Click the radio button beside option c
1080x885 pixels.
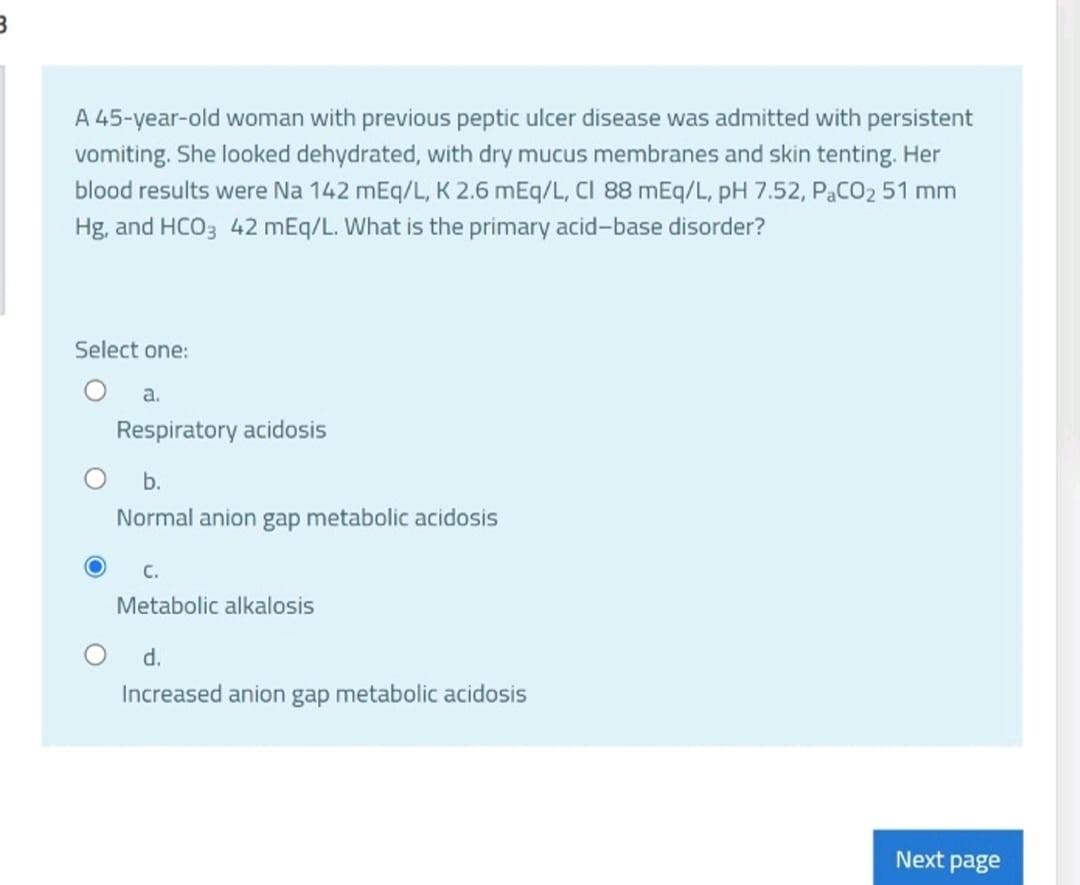point(96,565)
